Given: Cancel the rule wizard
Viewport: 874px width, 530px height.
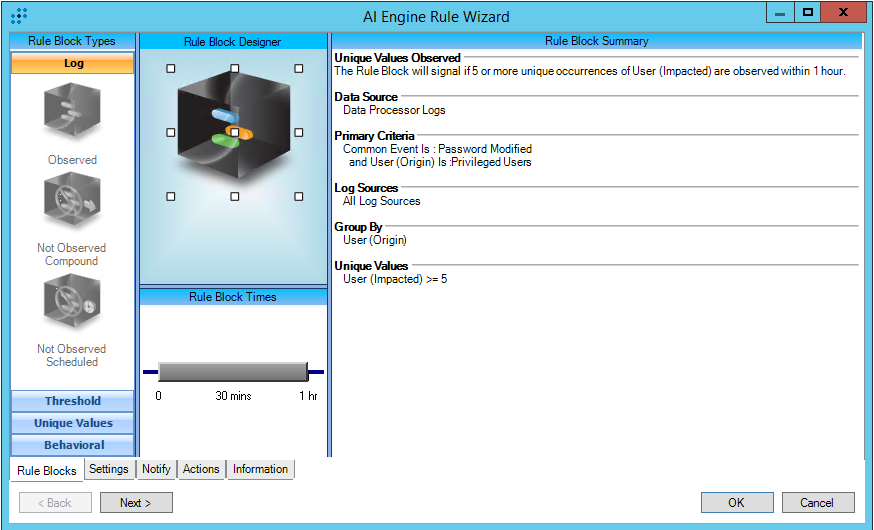Looking at the screenshot, I should pyautogui.click(x=817, y=502).
